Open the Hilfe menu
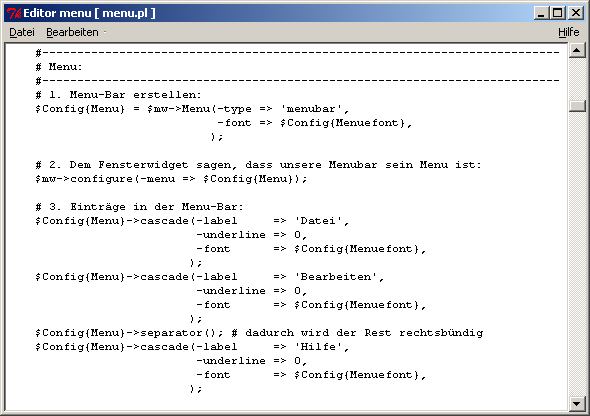The image size is (590, 416). click(569, 32)
